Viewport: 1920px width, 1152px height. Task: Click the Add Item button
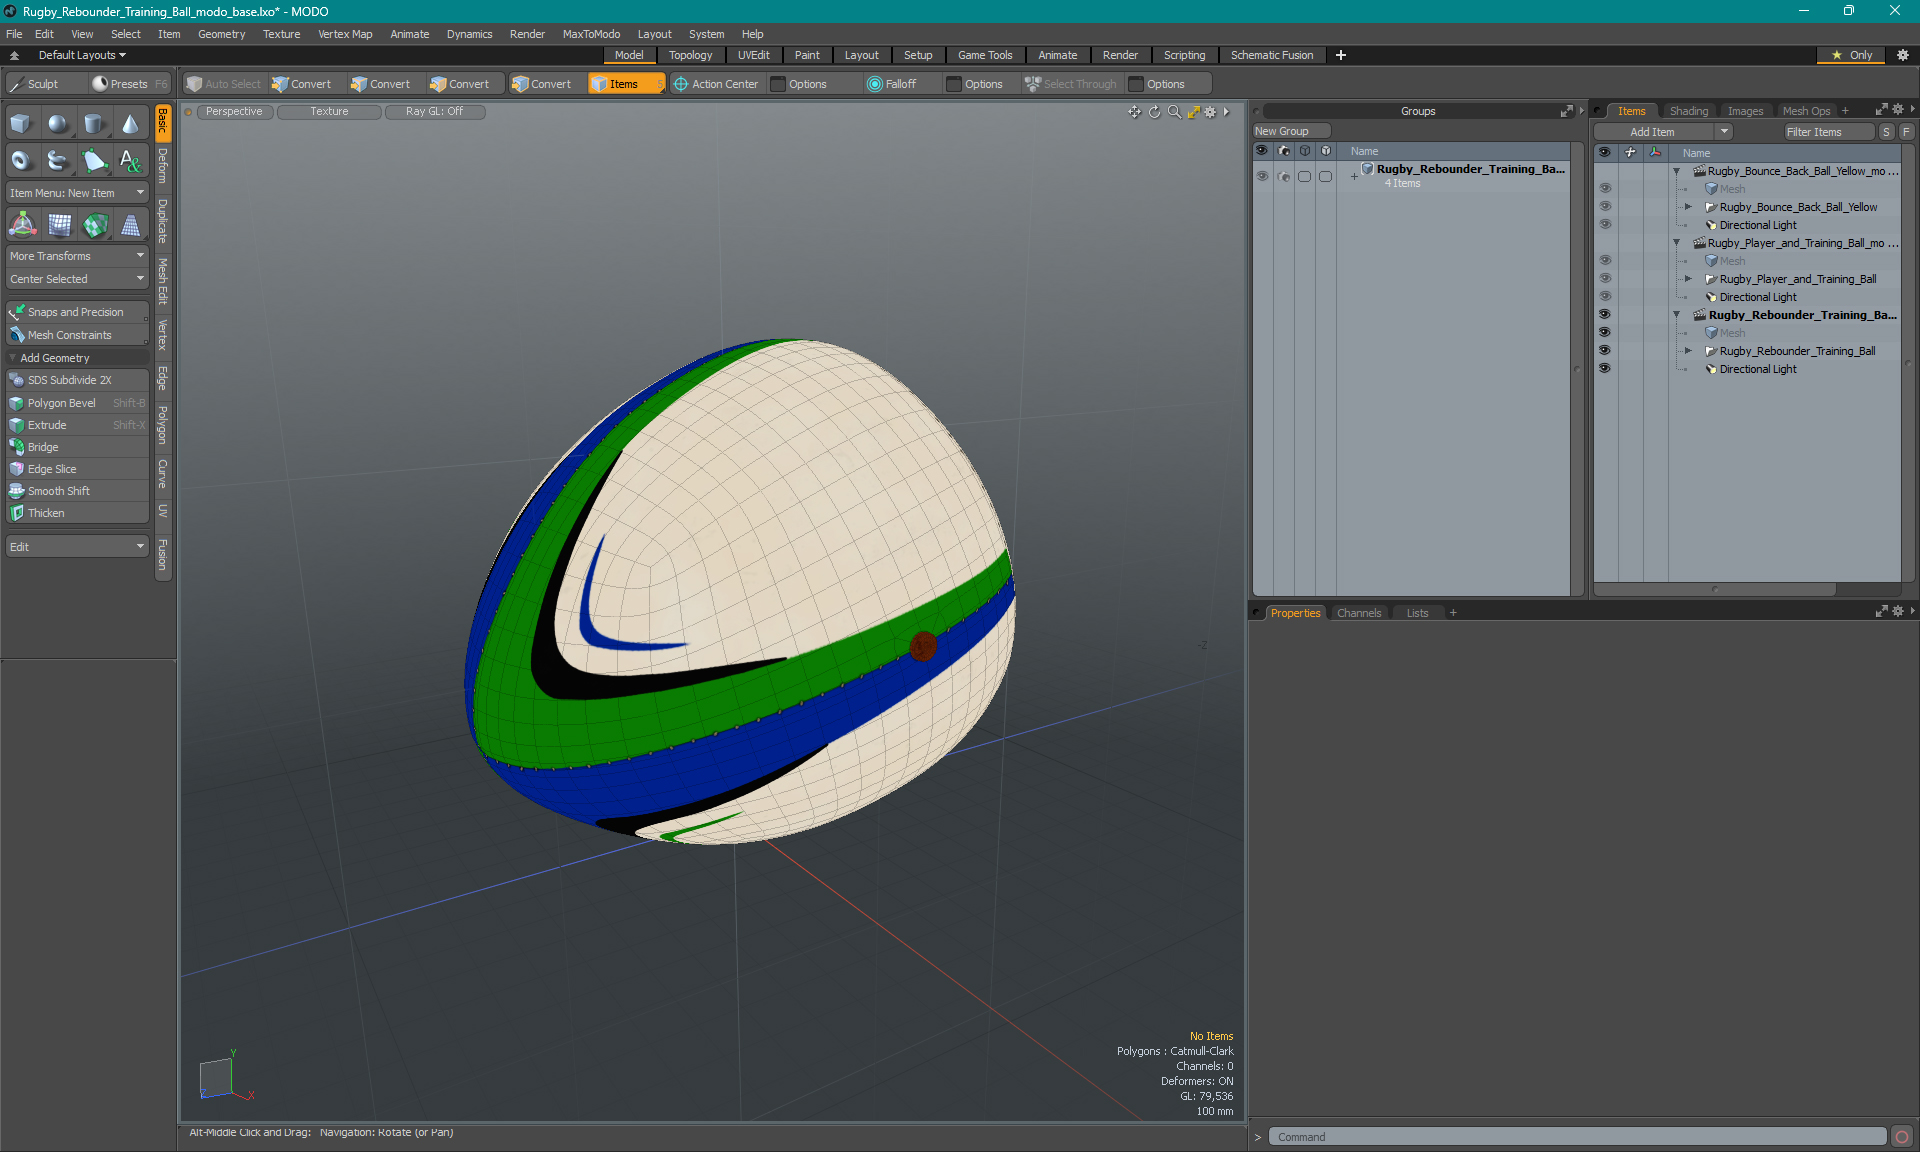click(x=1655, y=132)
